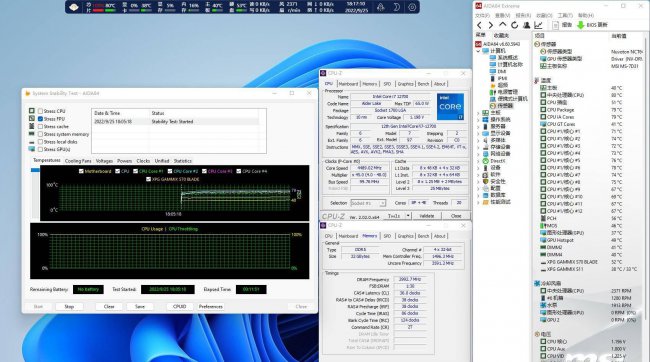The height and width of the screenshot is (362, 650).
Task: Click the 性能测试 benchmark tree icon
Action: pos(485,202)
